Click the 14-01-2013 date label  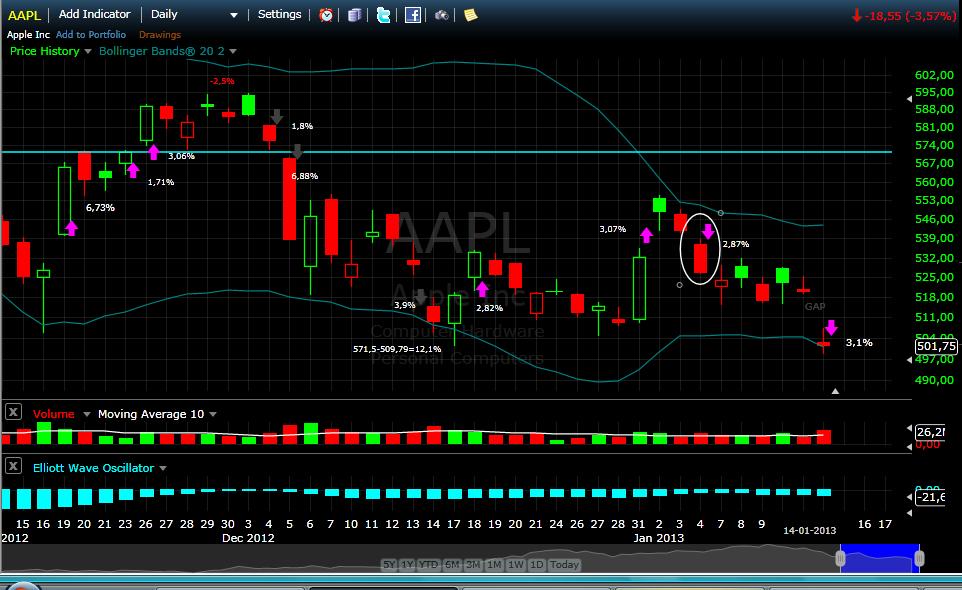809,531
